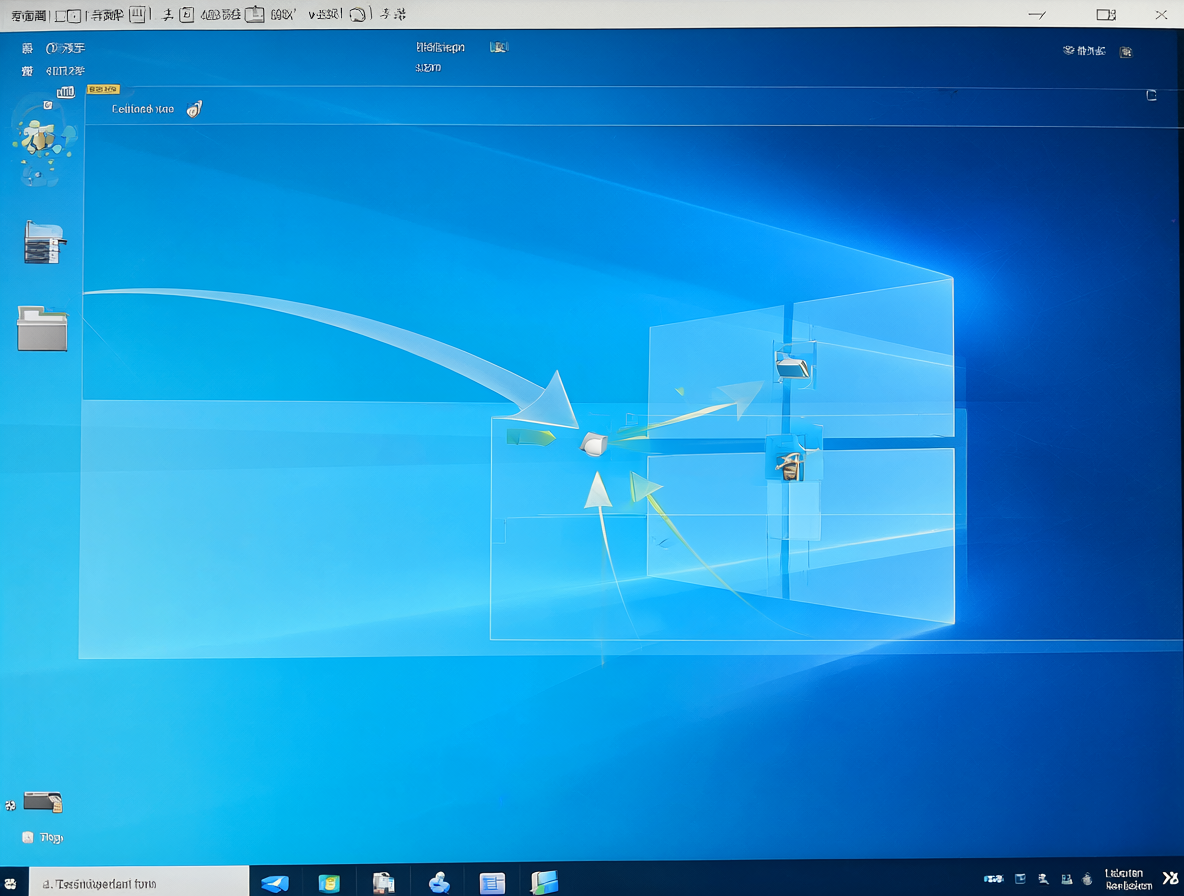Click the blue window-with-list-lines taskbar icon
This screenshot has height=896, width=1184.
point(492,883)
